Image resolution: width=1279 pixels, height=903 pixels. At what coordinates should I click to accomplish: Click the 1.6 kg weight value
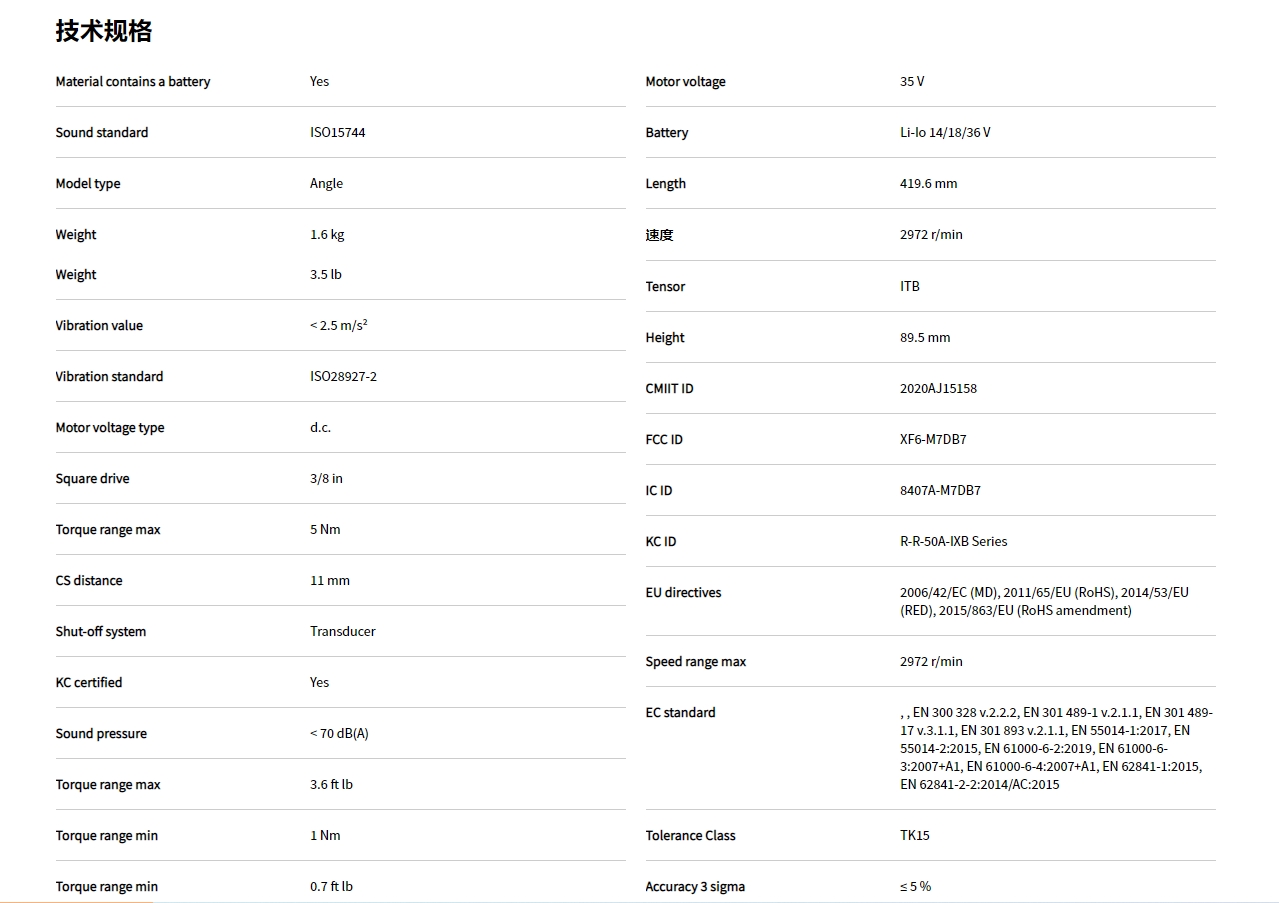327,234
